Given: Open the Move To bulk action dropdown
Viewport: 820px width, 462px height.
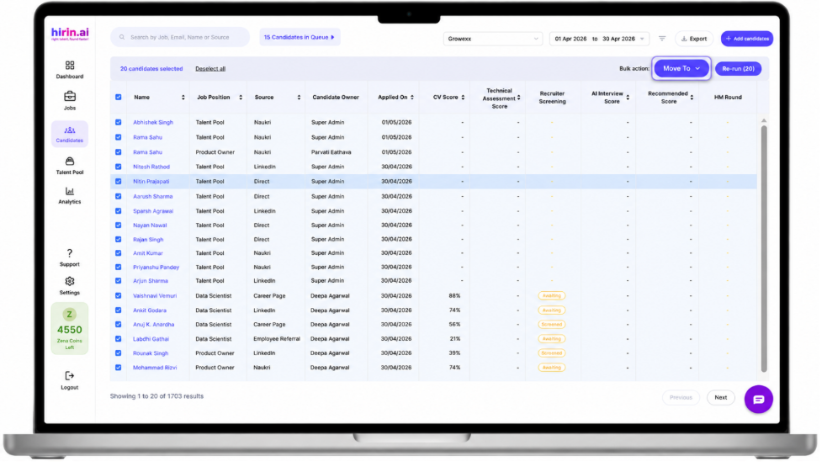Looking at the screenshot, I should tap(681, 69).
